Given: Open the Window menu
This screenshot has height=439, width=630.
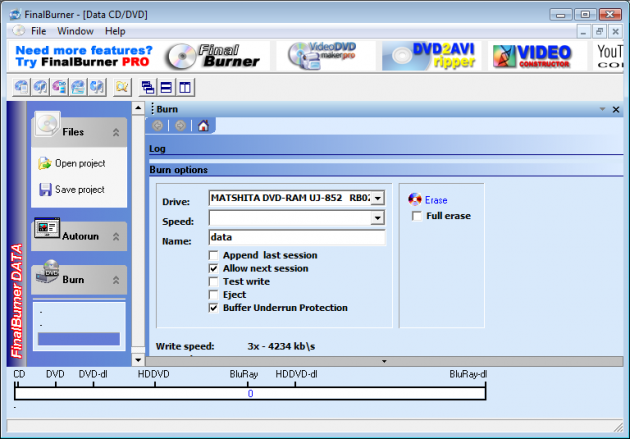Looking at the screenshot, I should click(x=75, y=31).
